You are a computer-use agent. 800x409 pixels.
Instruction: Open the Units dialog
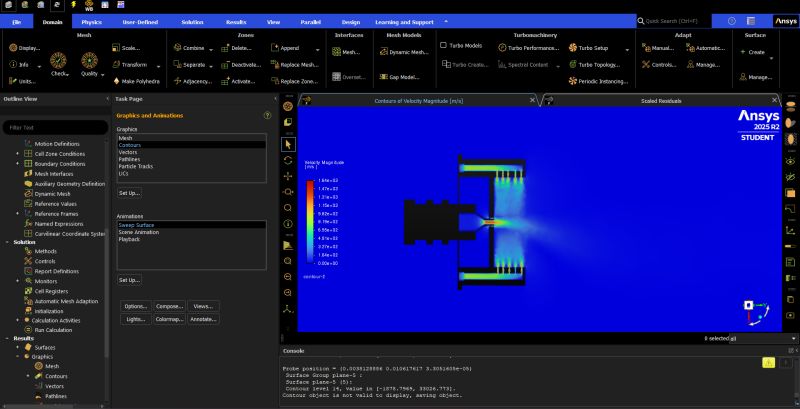click(22, 82)
